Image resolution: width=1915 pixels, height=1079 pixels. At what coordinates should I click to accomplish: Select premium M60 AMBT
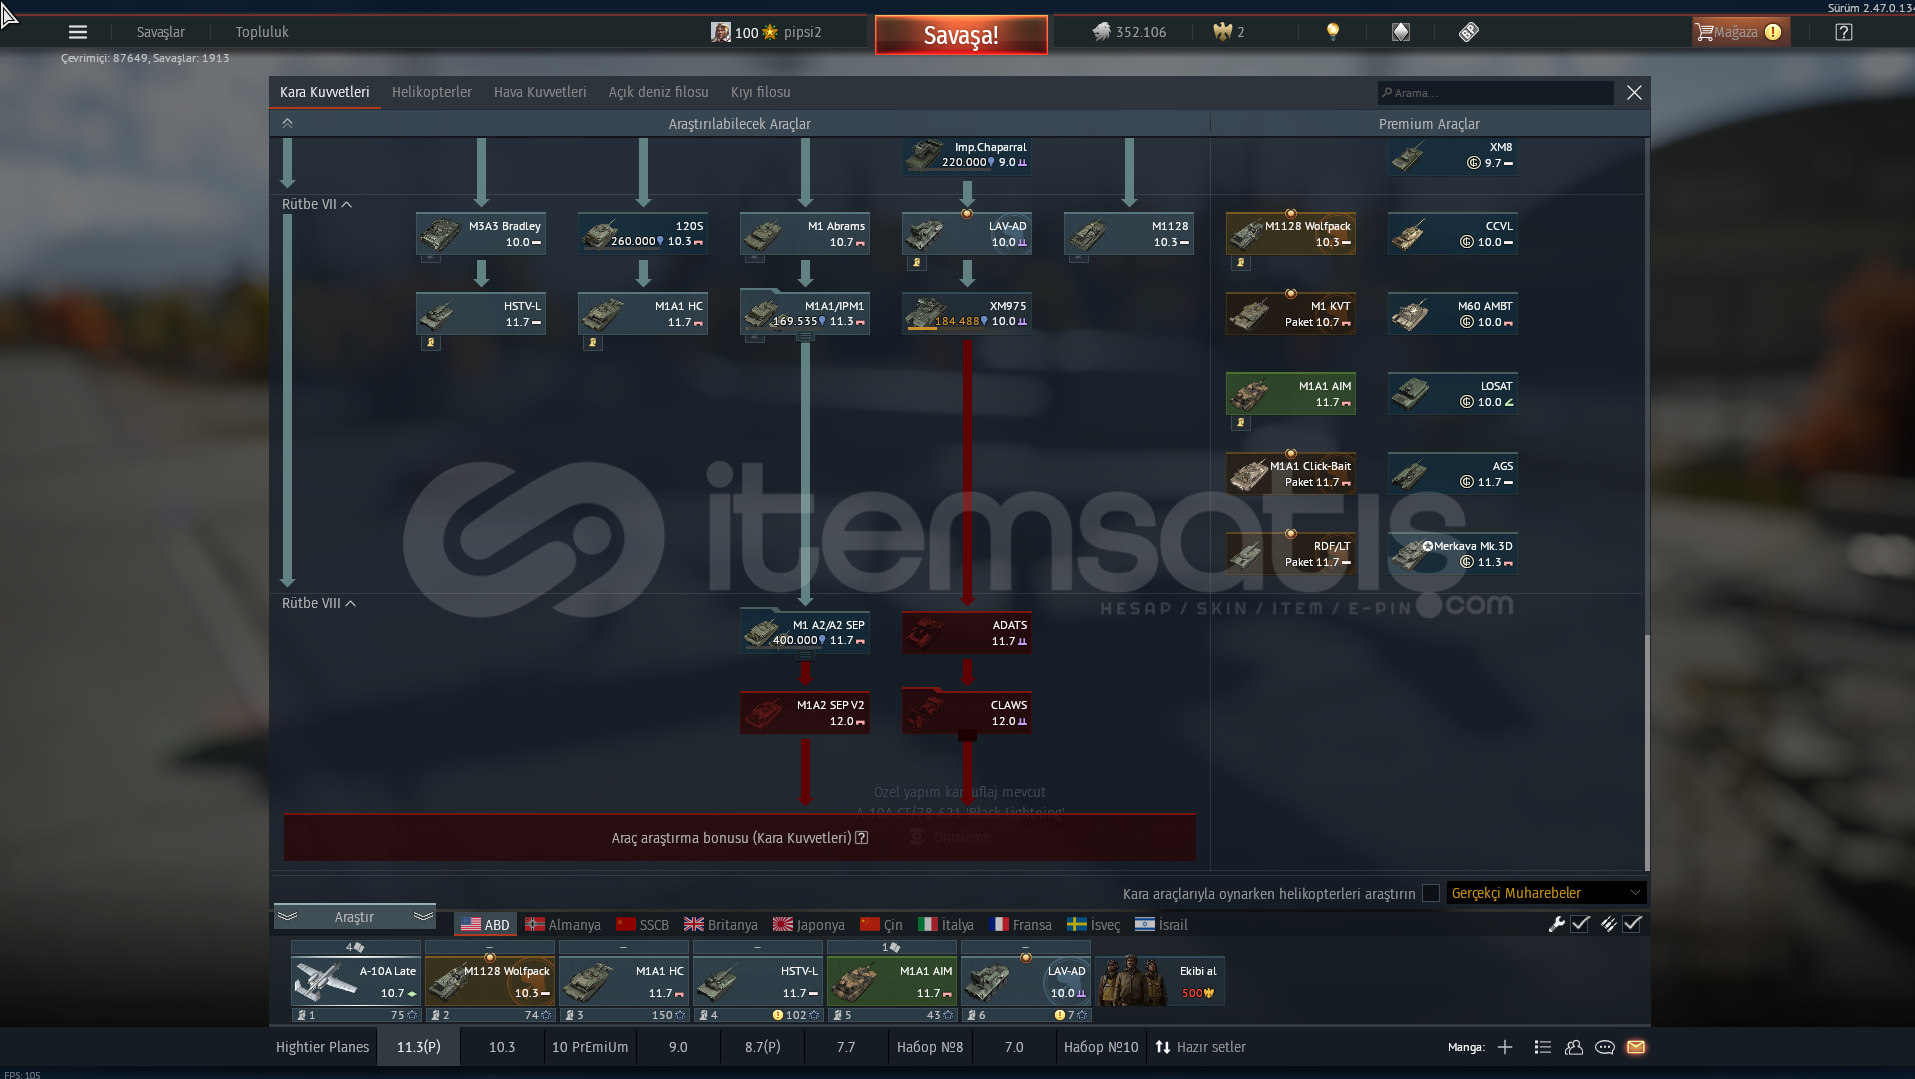(x=1453, y=314)
